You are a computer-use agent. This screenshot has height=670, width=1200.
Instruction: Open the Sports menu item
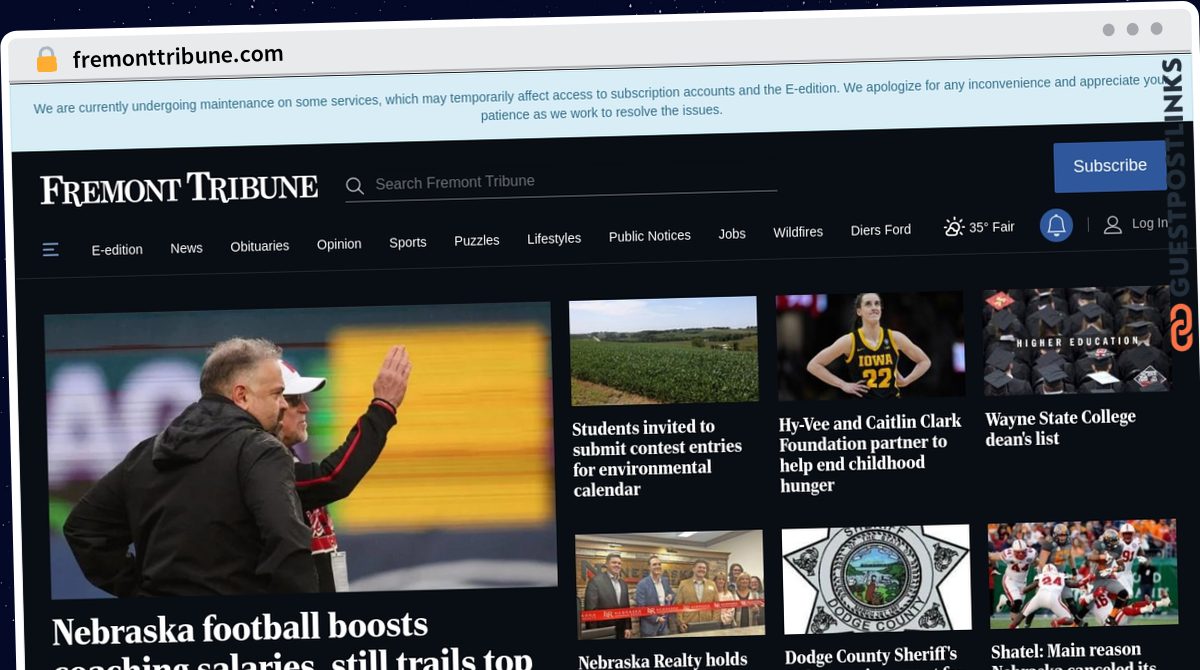click(x=408, y=242)
